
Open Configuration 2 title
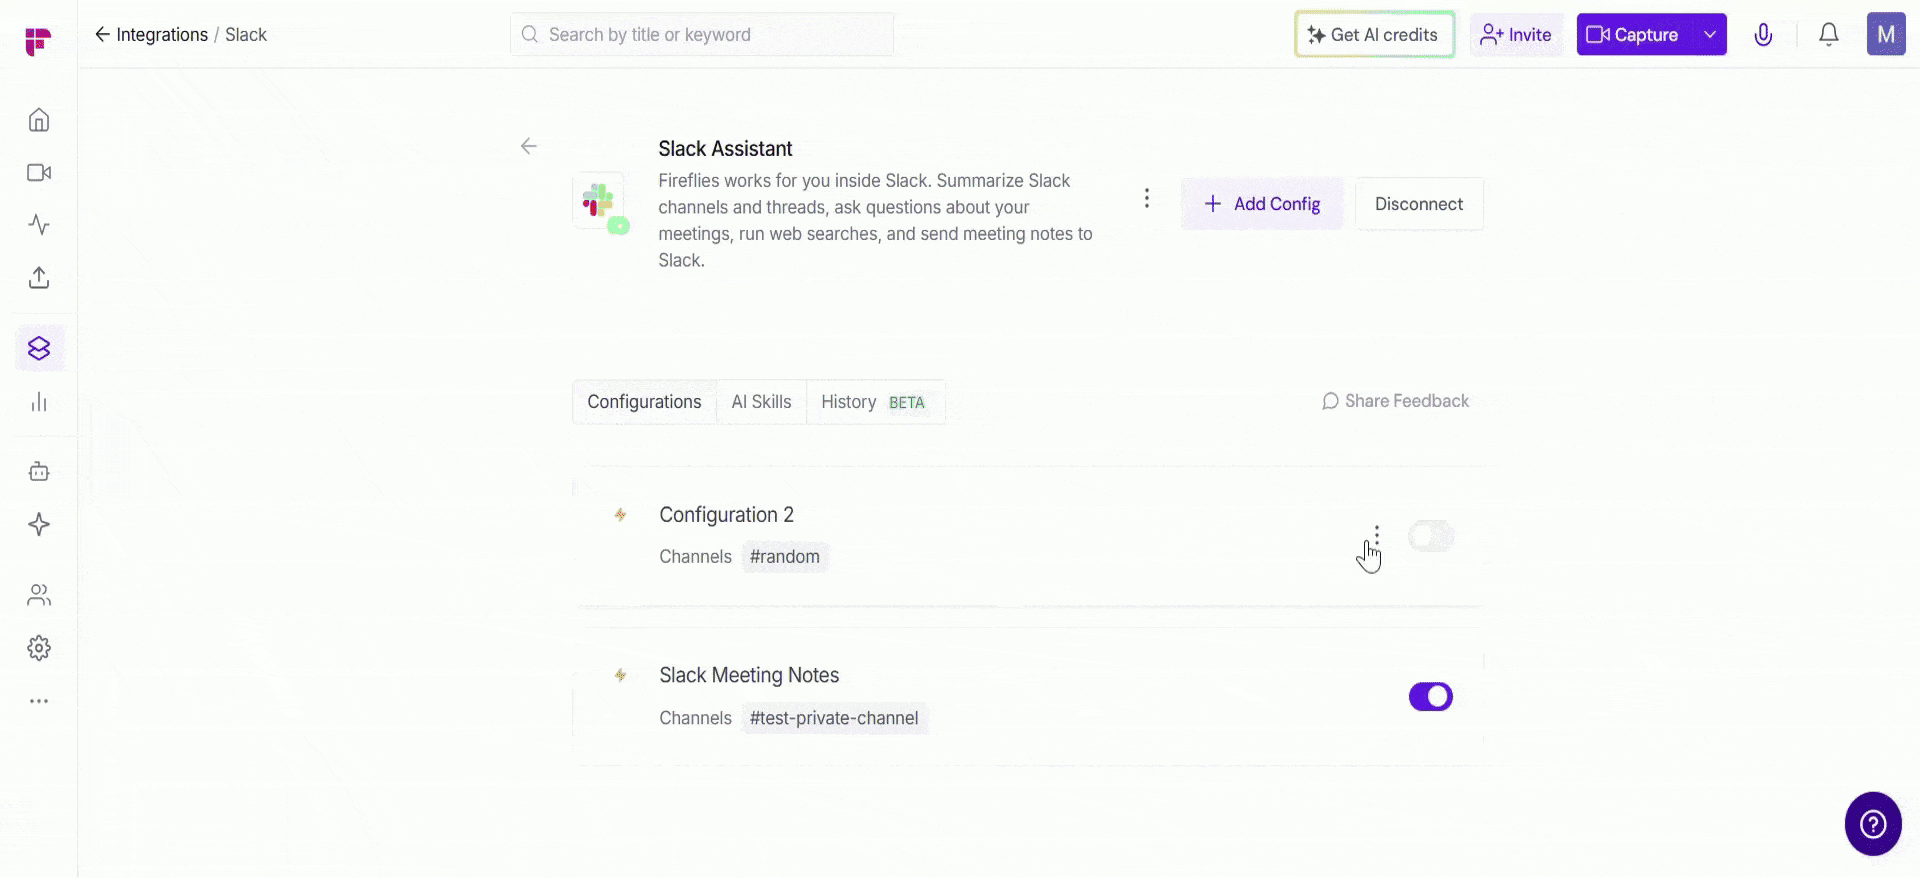pos(726,515)
